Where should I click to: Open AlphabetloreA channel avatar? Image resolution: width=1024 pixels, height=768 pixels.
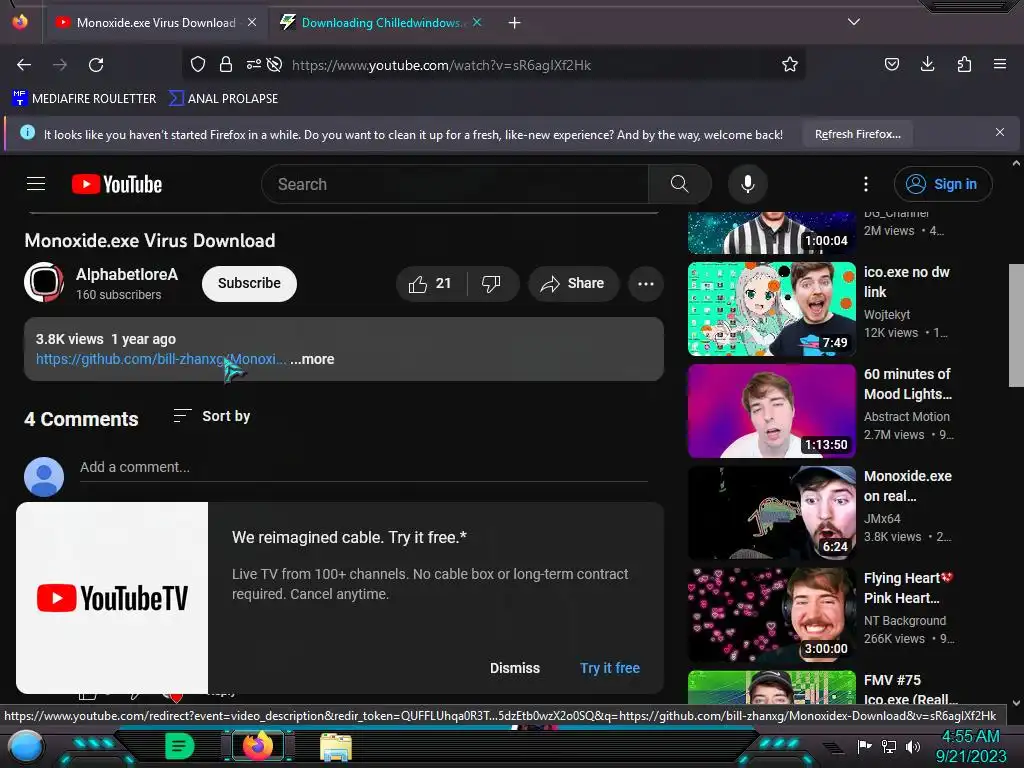point(44,282)
